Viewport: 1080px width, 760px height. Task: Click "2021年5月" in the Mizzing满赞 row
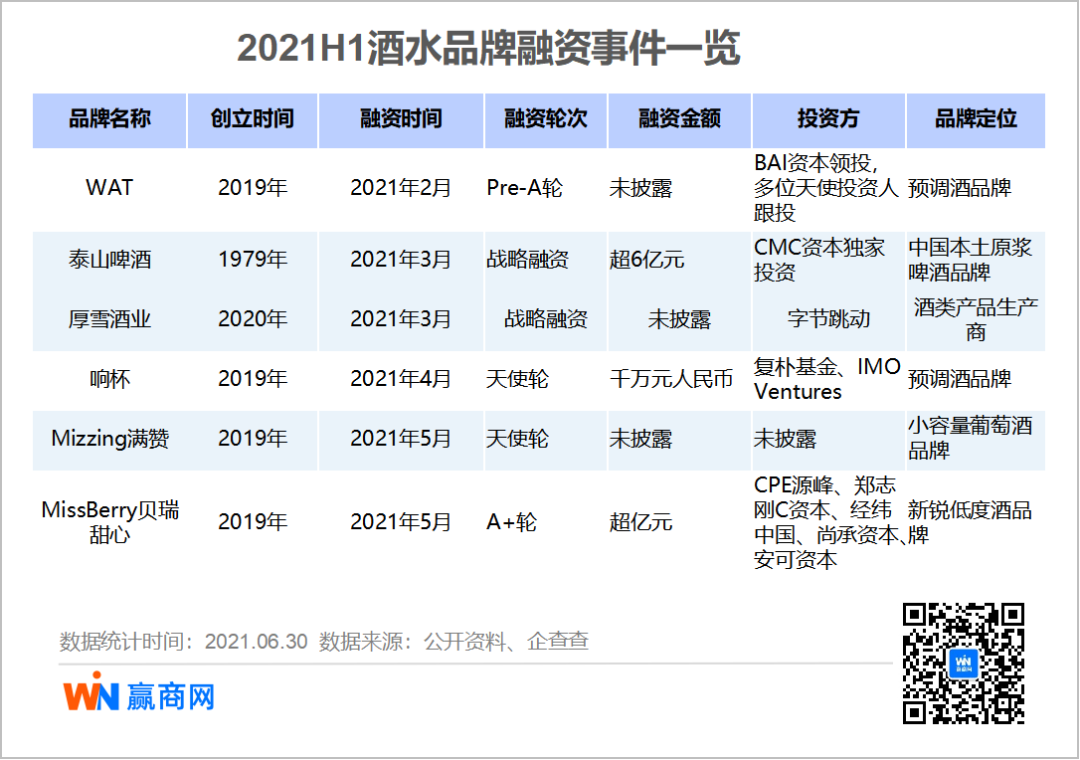pos(401,438)
